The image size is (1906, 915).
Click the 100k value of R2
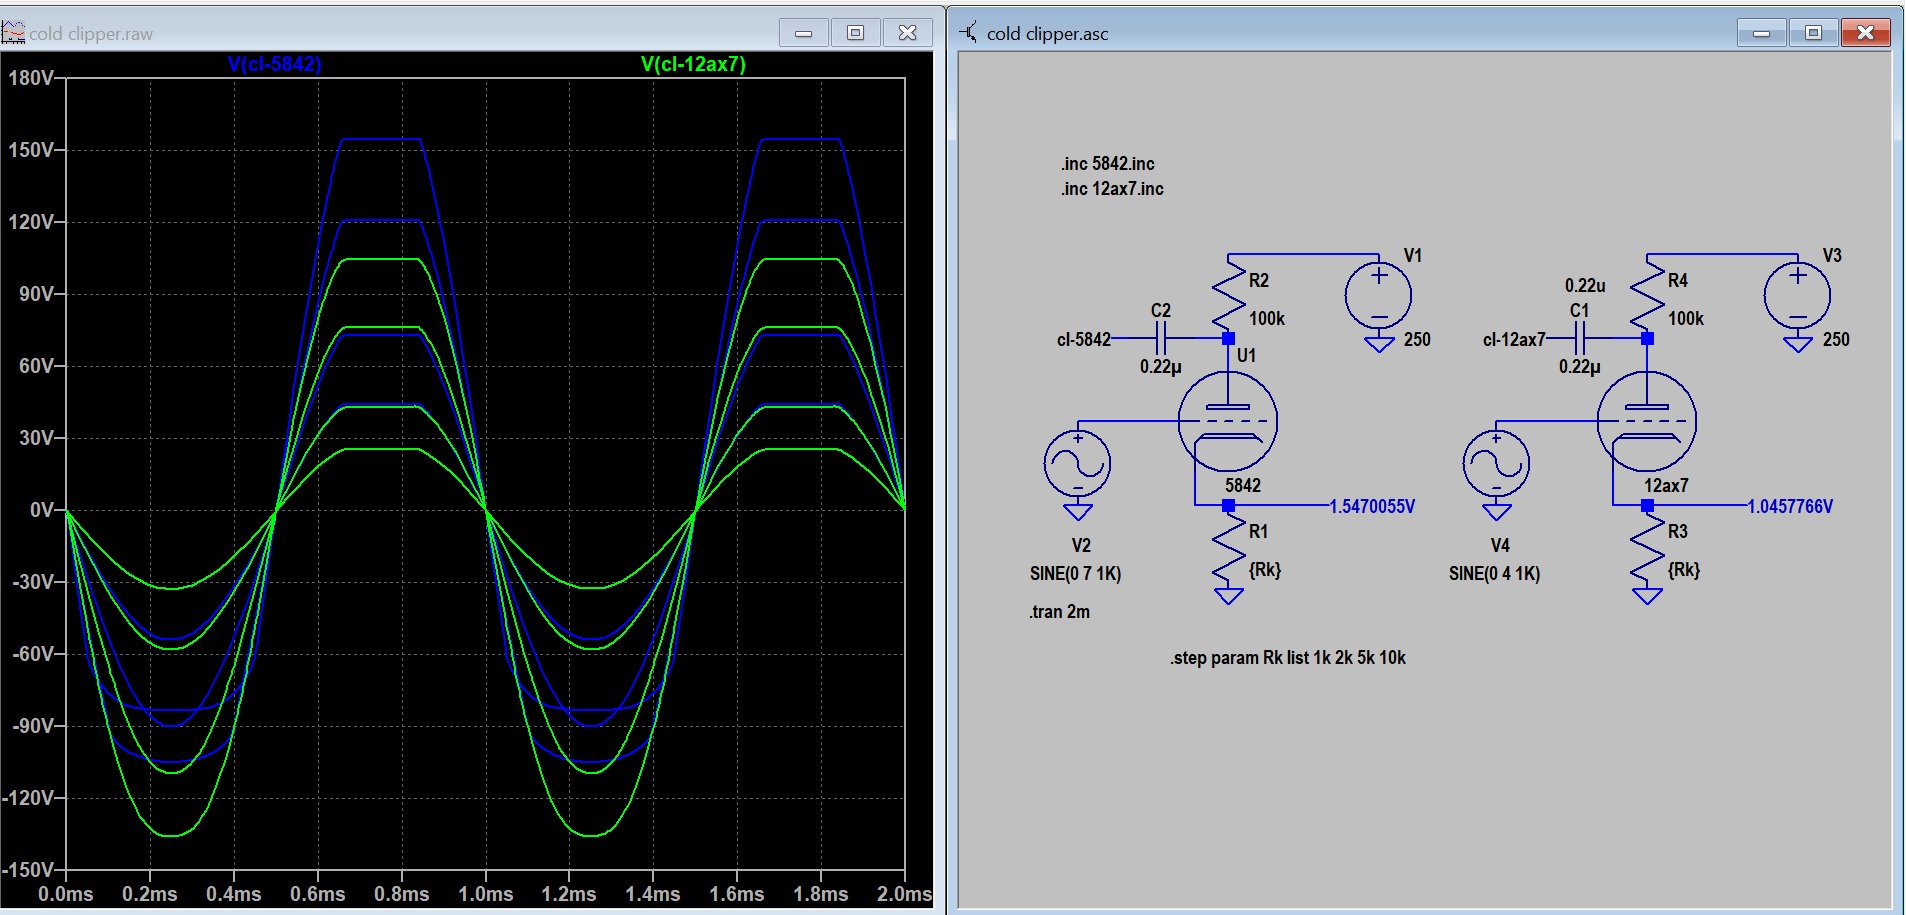point(1267,319)
